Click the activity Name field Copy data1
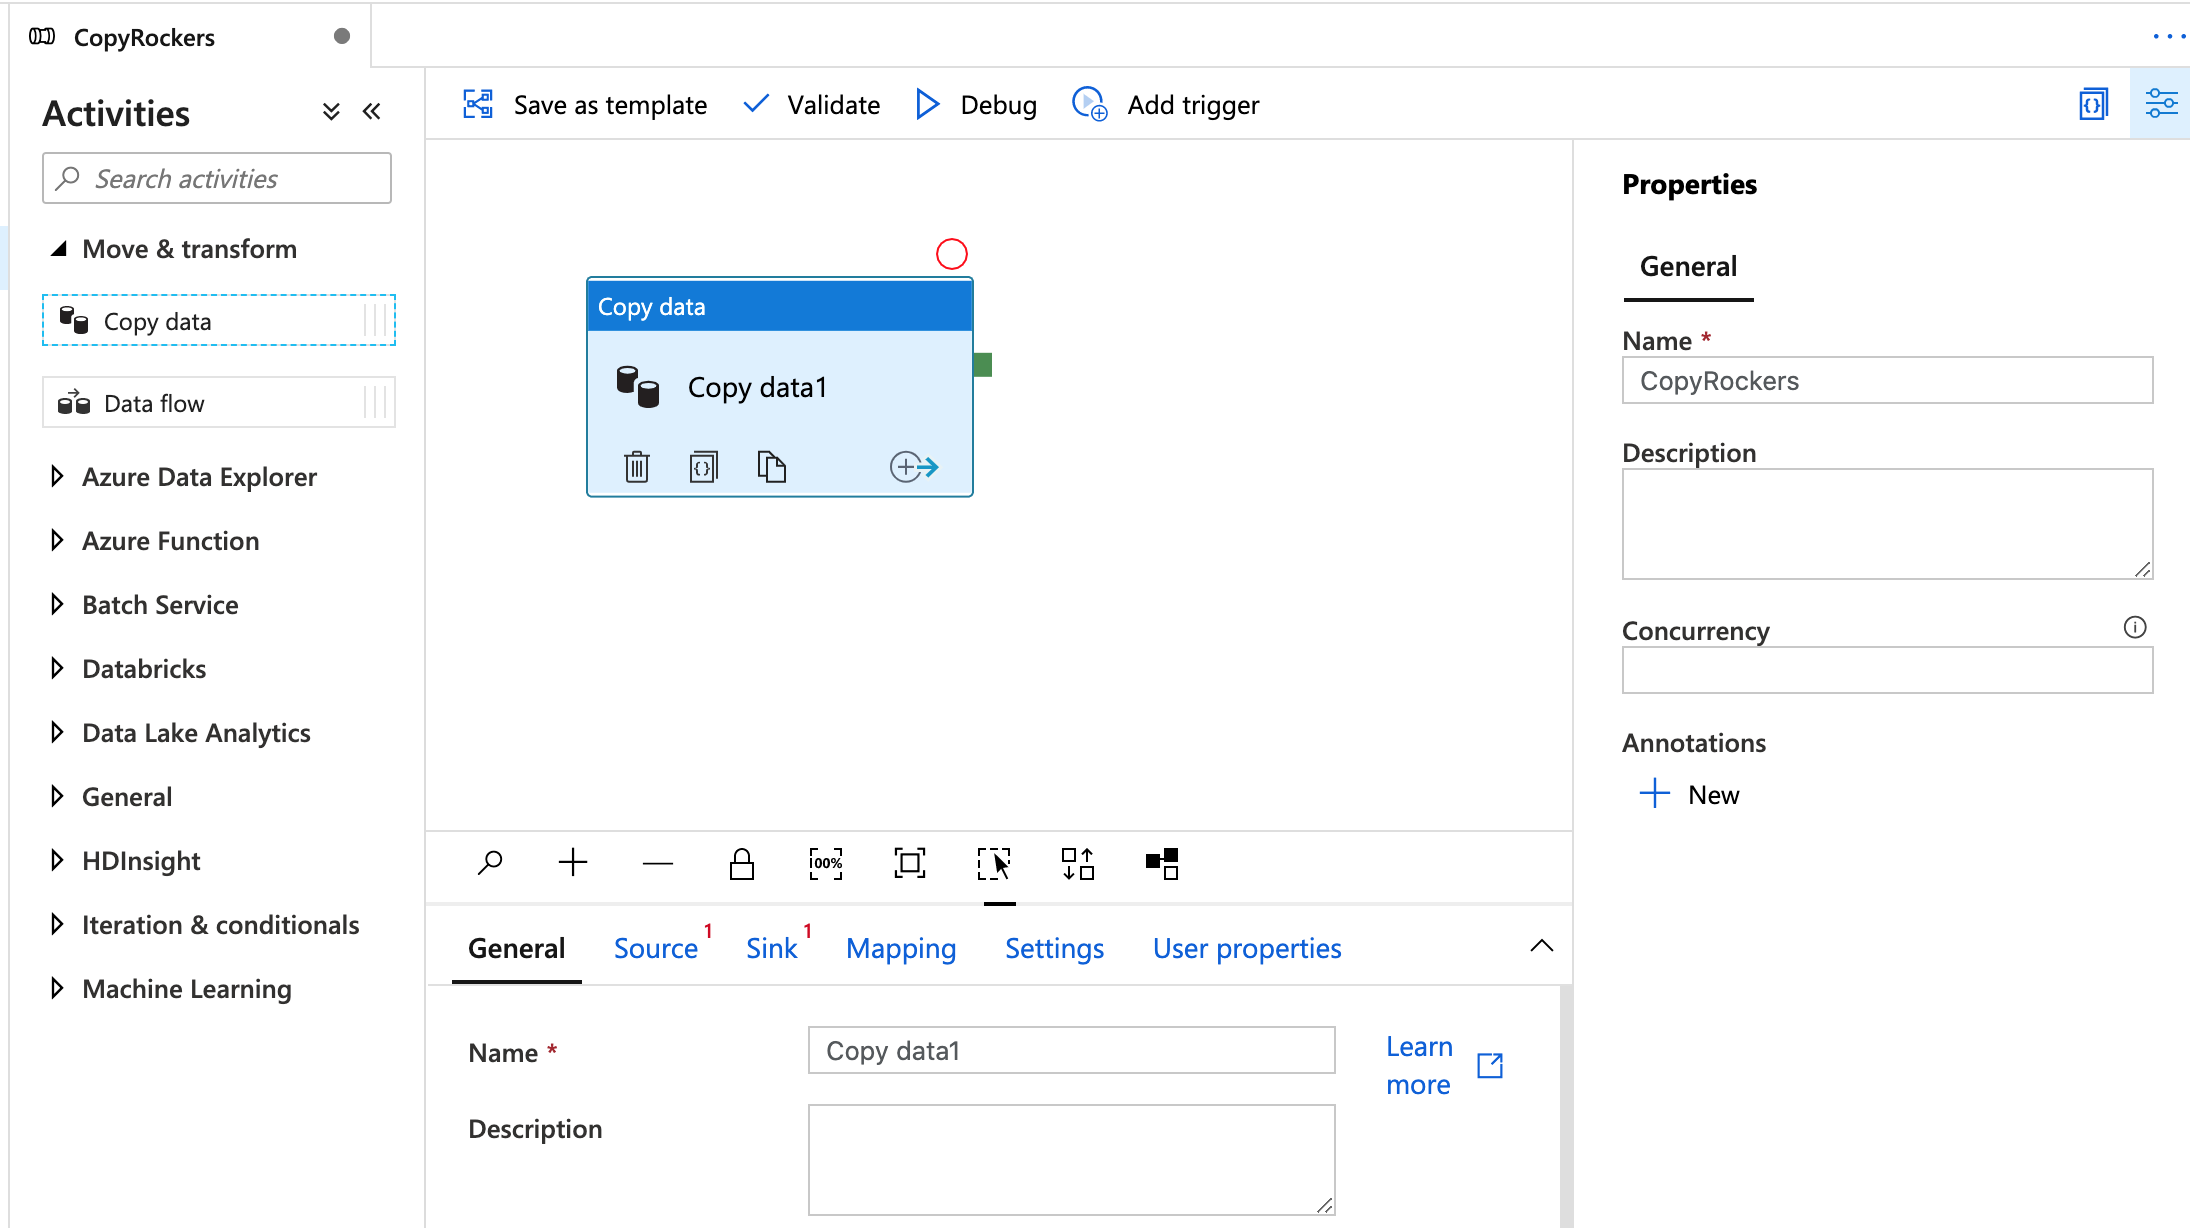 point(1071,1050)
